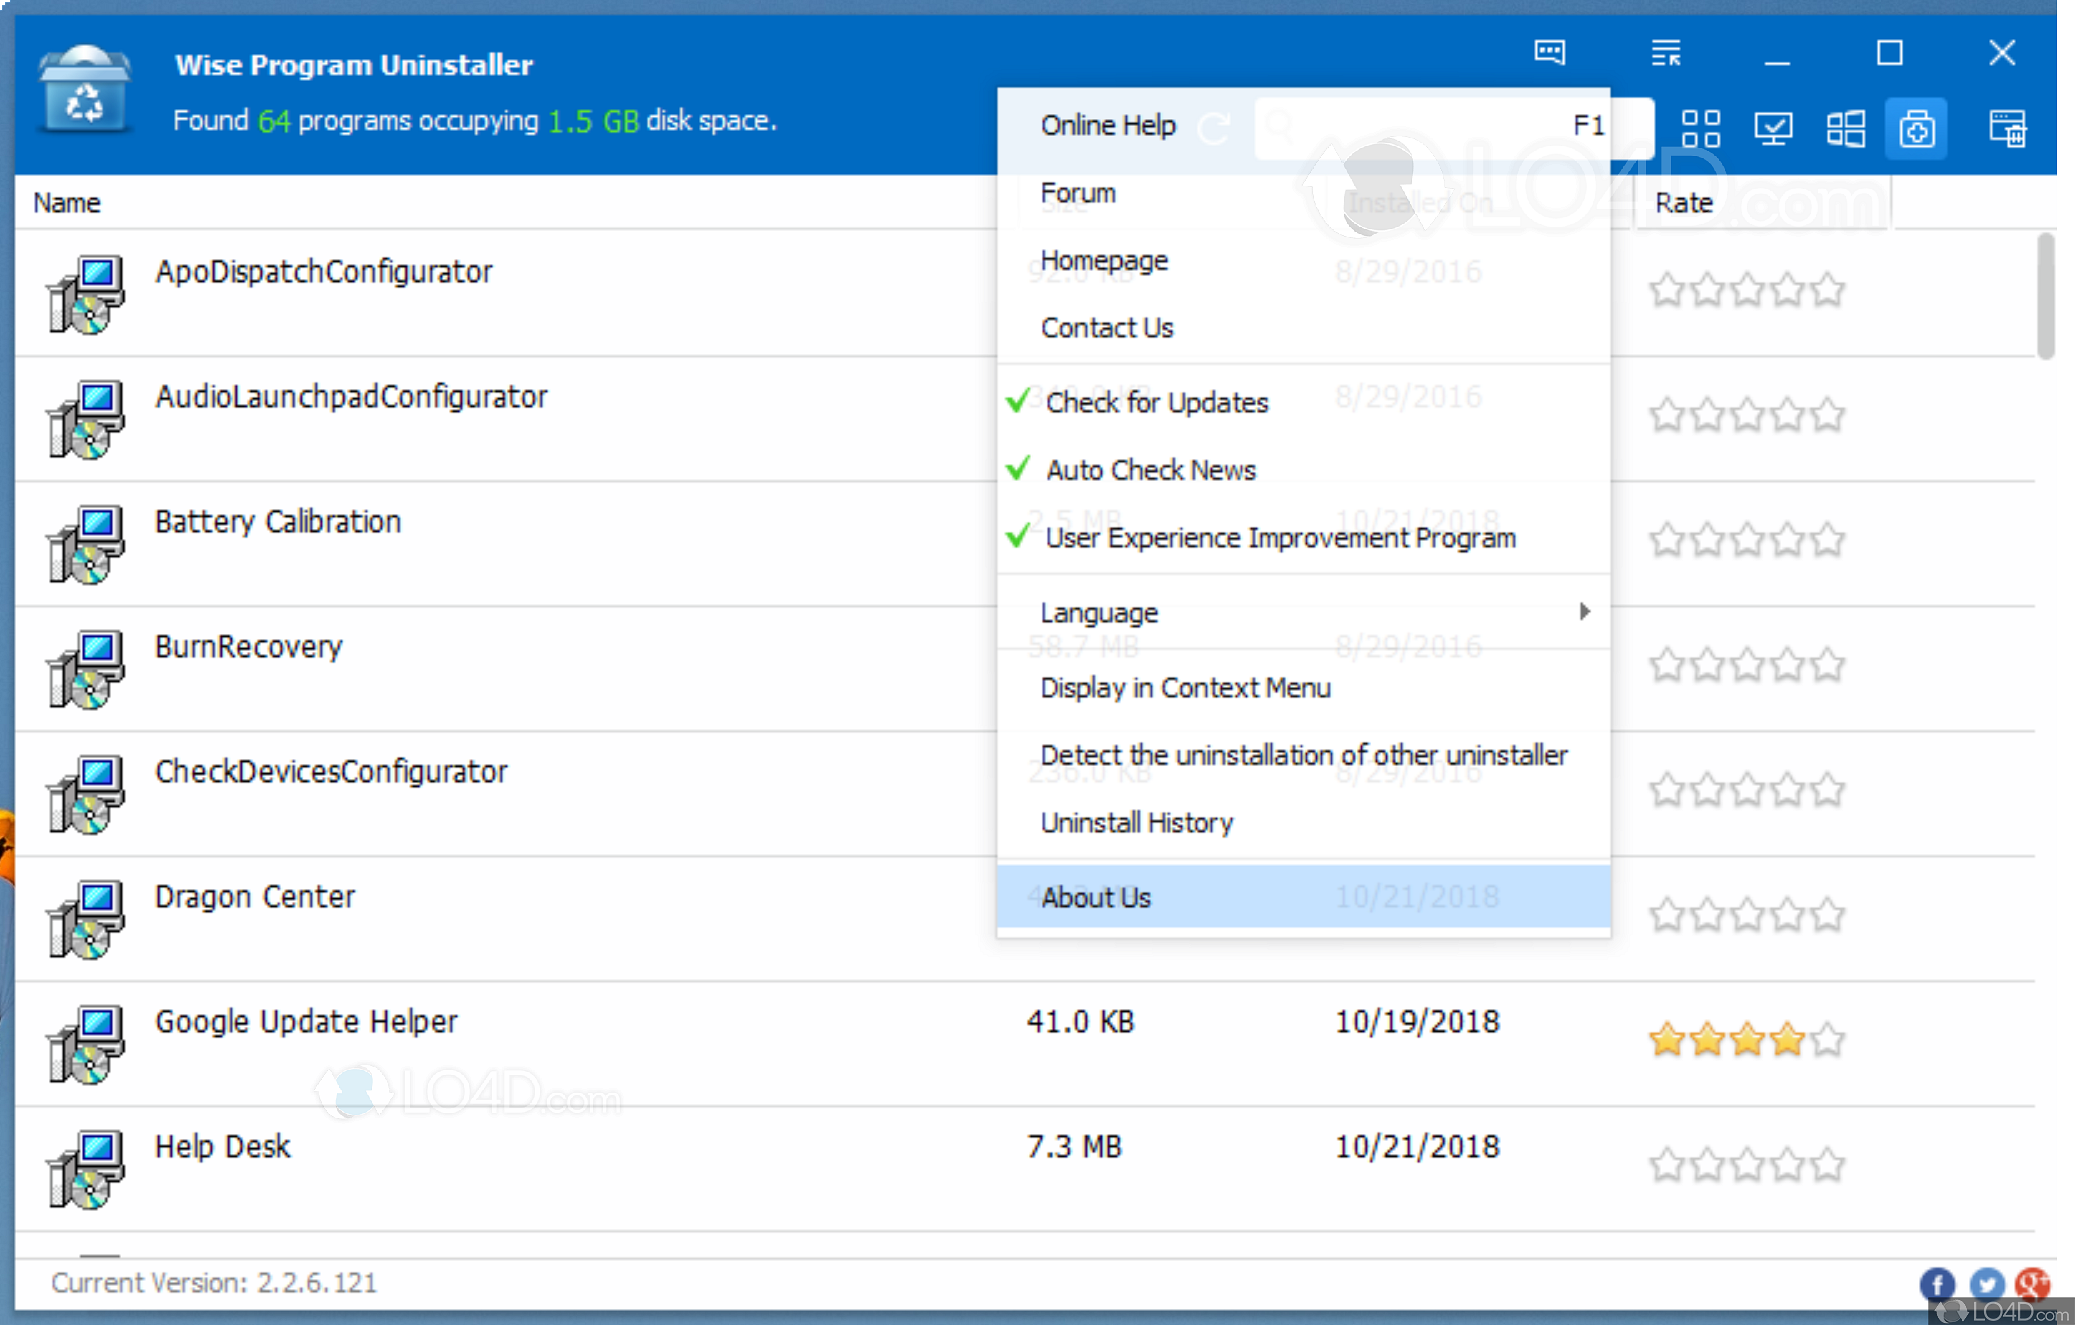Click the Online Help link
The height and width of the screenshot is (1325, 2075).
1107,125
